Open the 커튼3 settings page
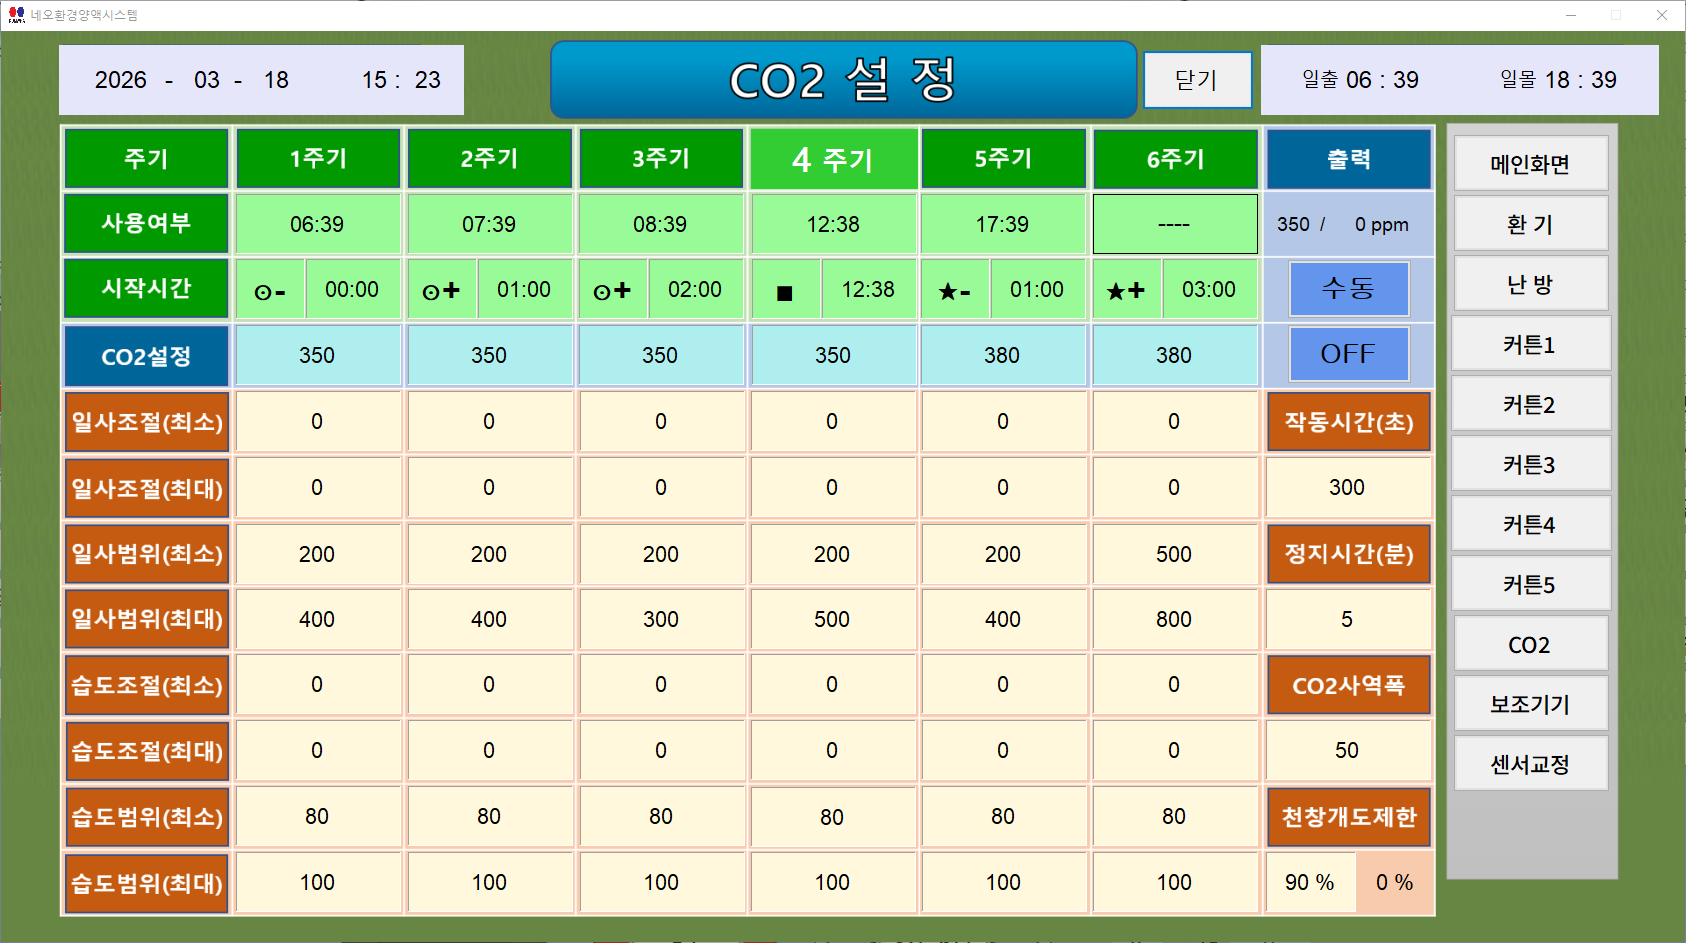 point(1530,464)
